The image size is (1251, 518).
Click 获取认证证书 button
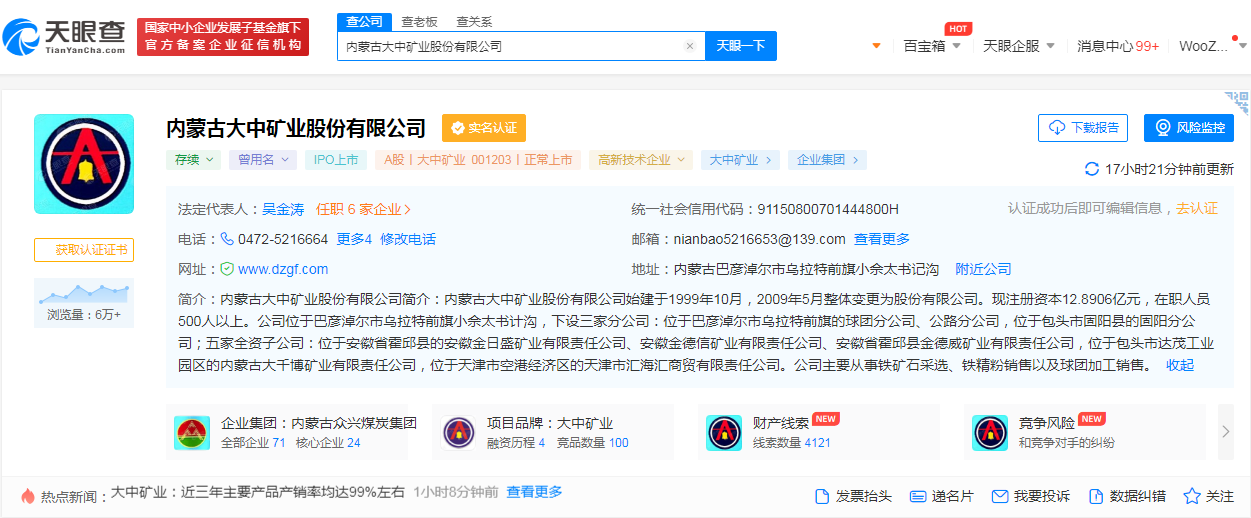84,250
